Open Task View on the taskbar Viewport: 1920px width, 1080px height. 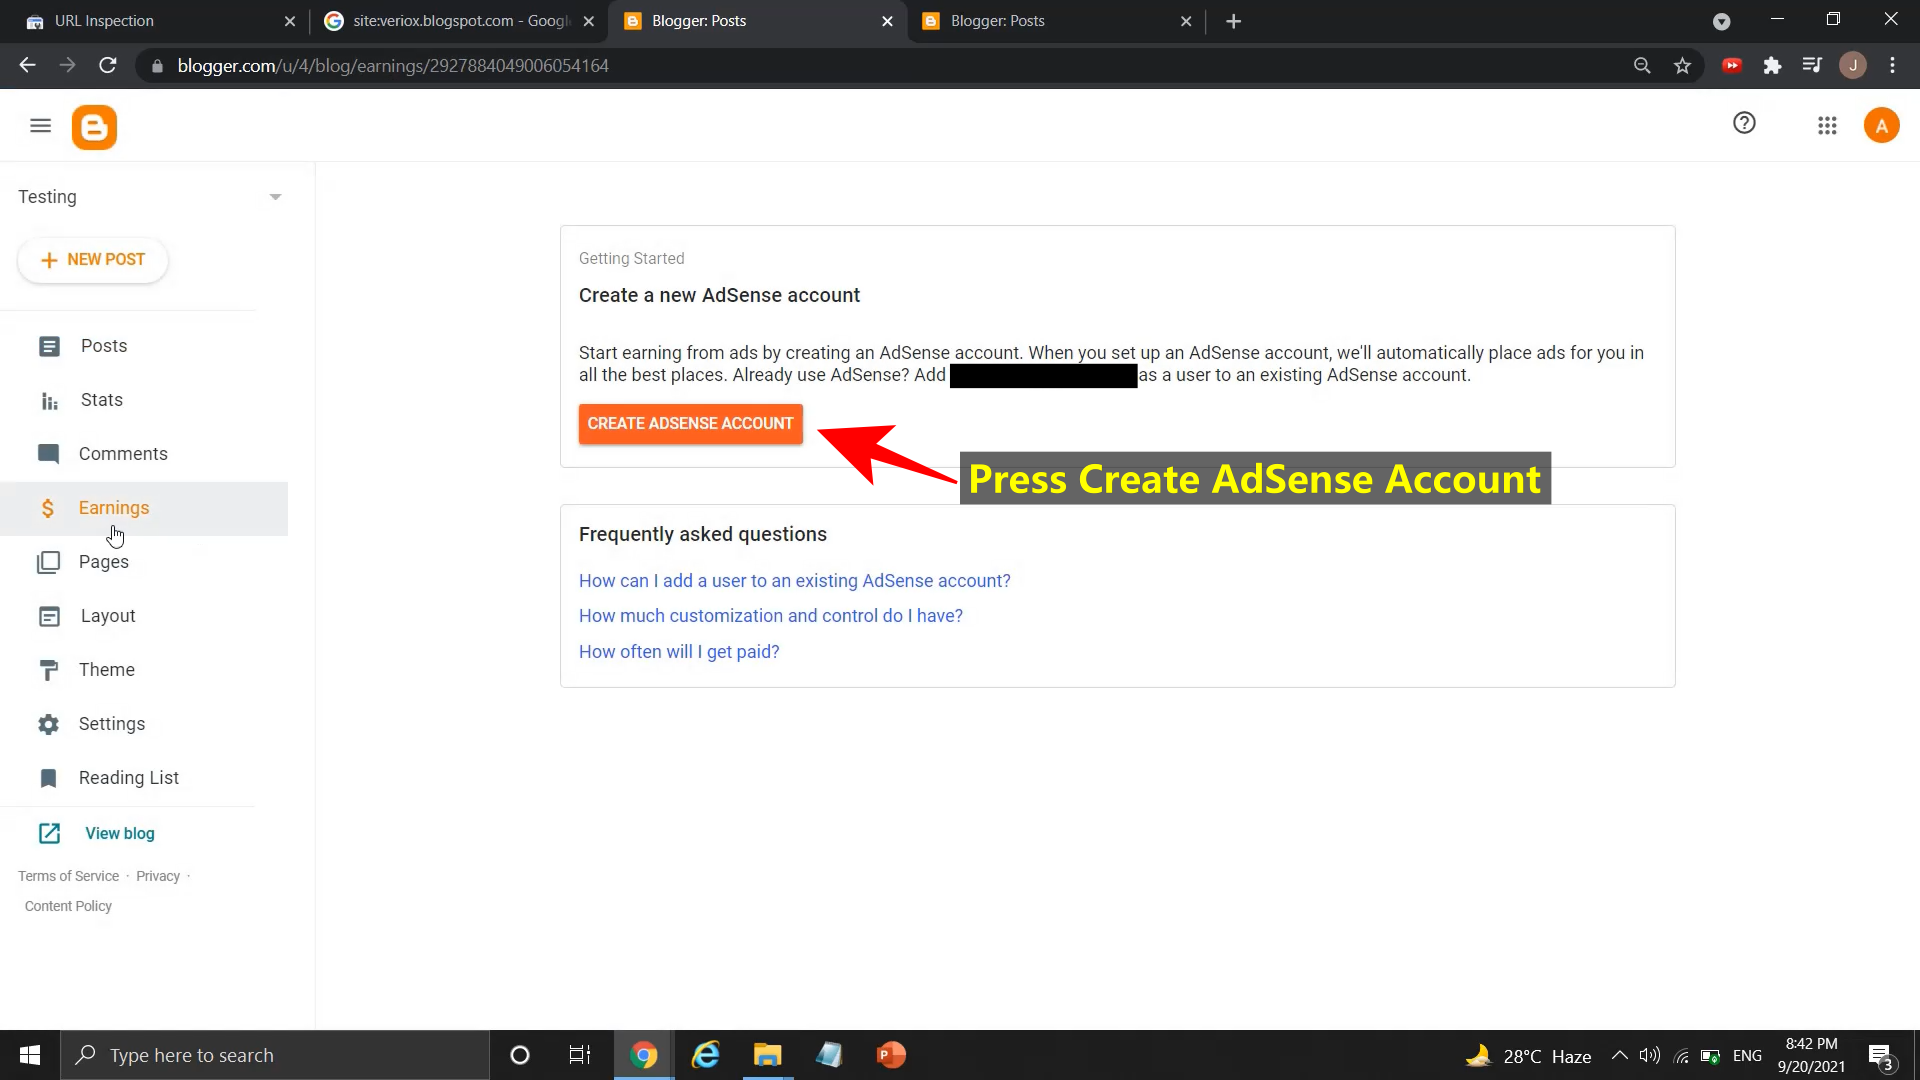coord(580,1055)
